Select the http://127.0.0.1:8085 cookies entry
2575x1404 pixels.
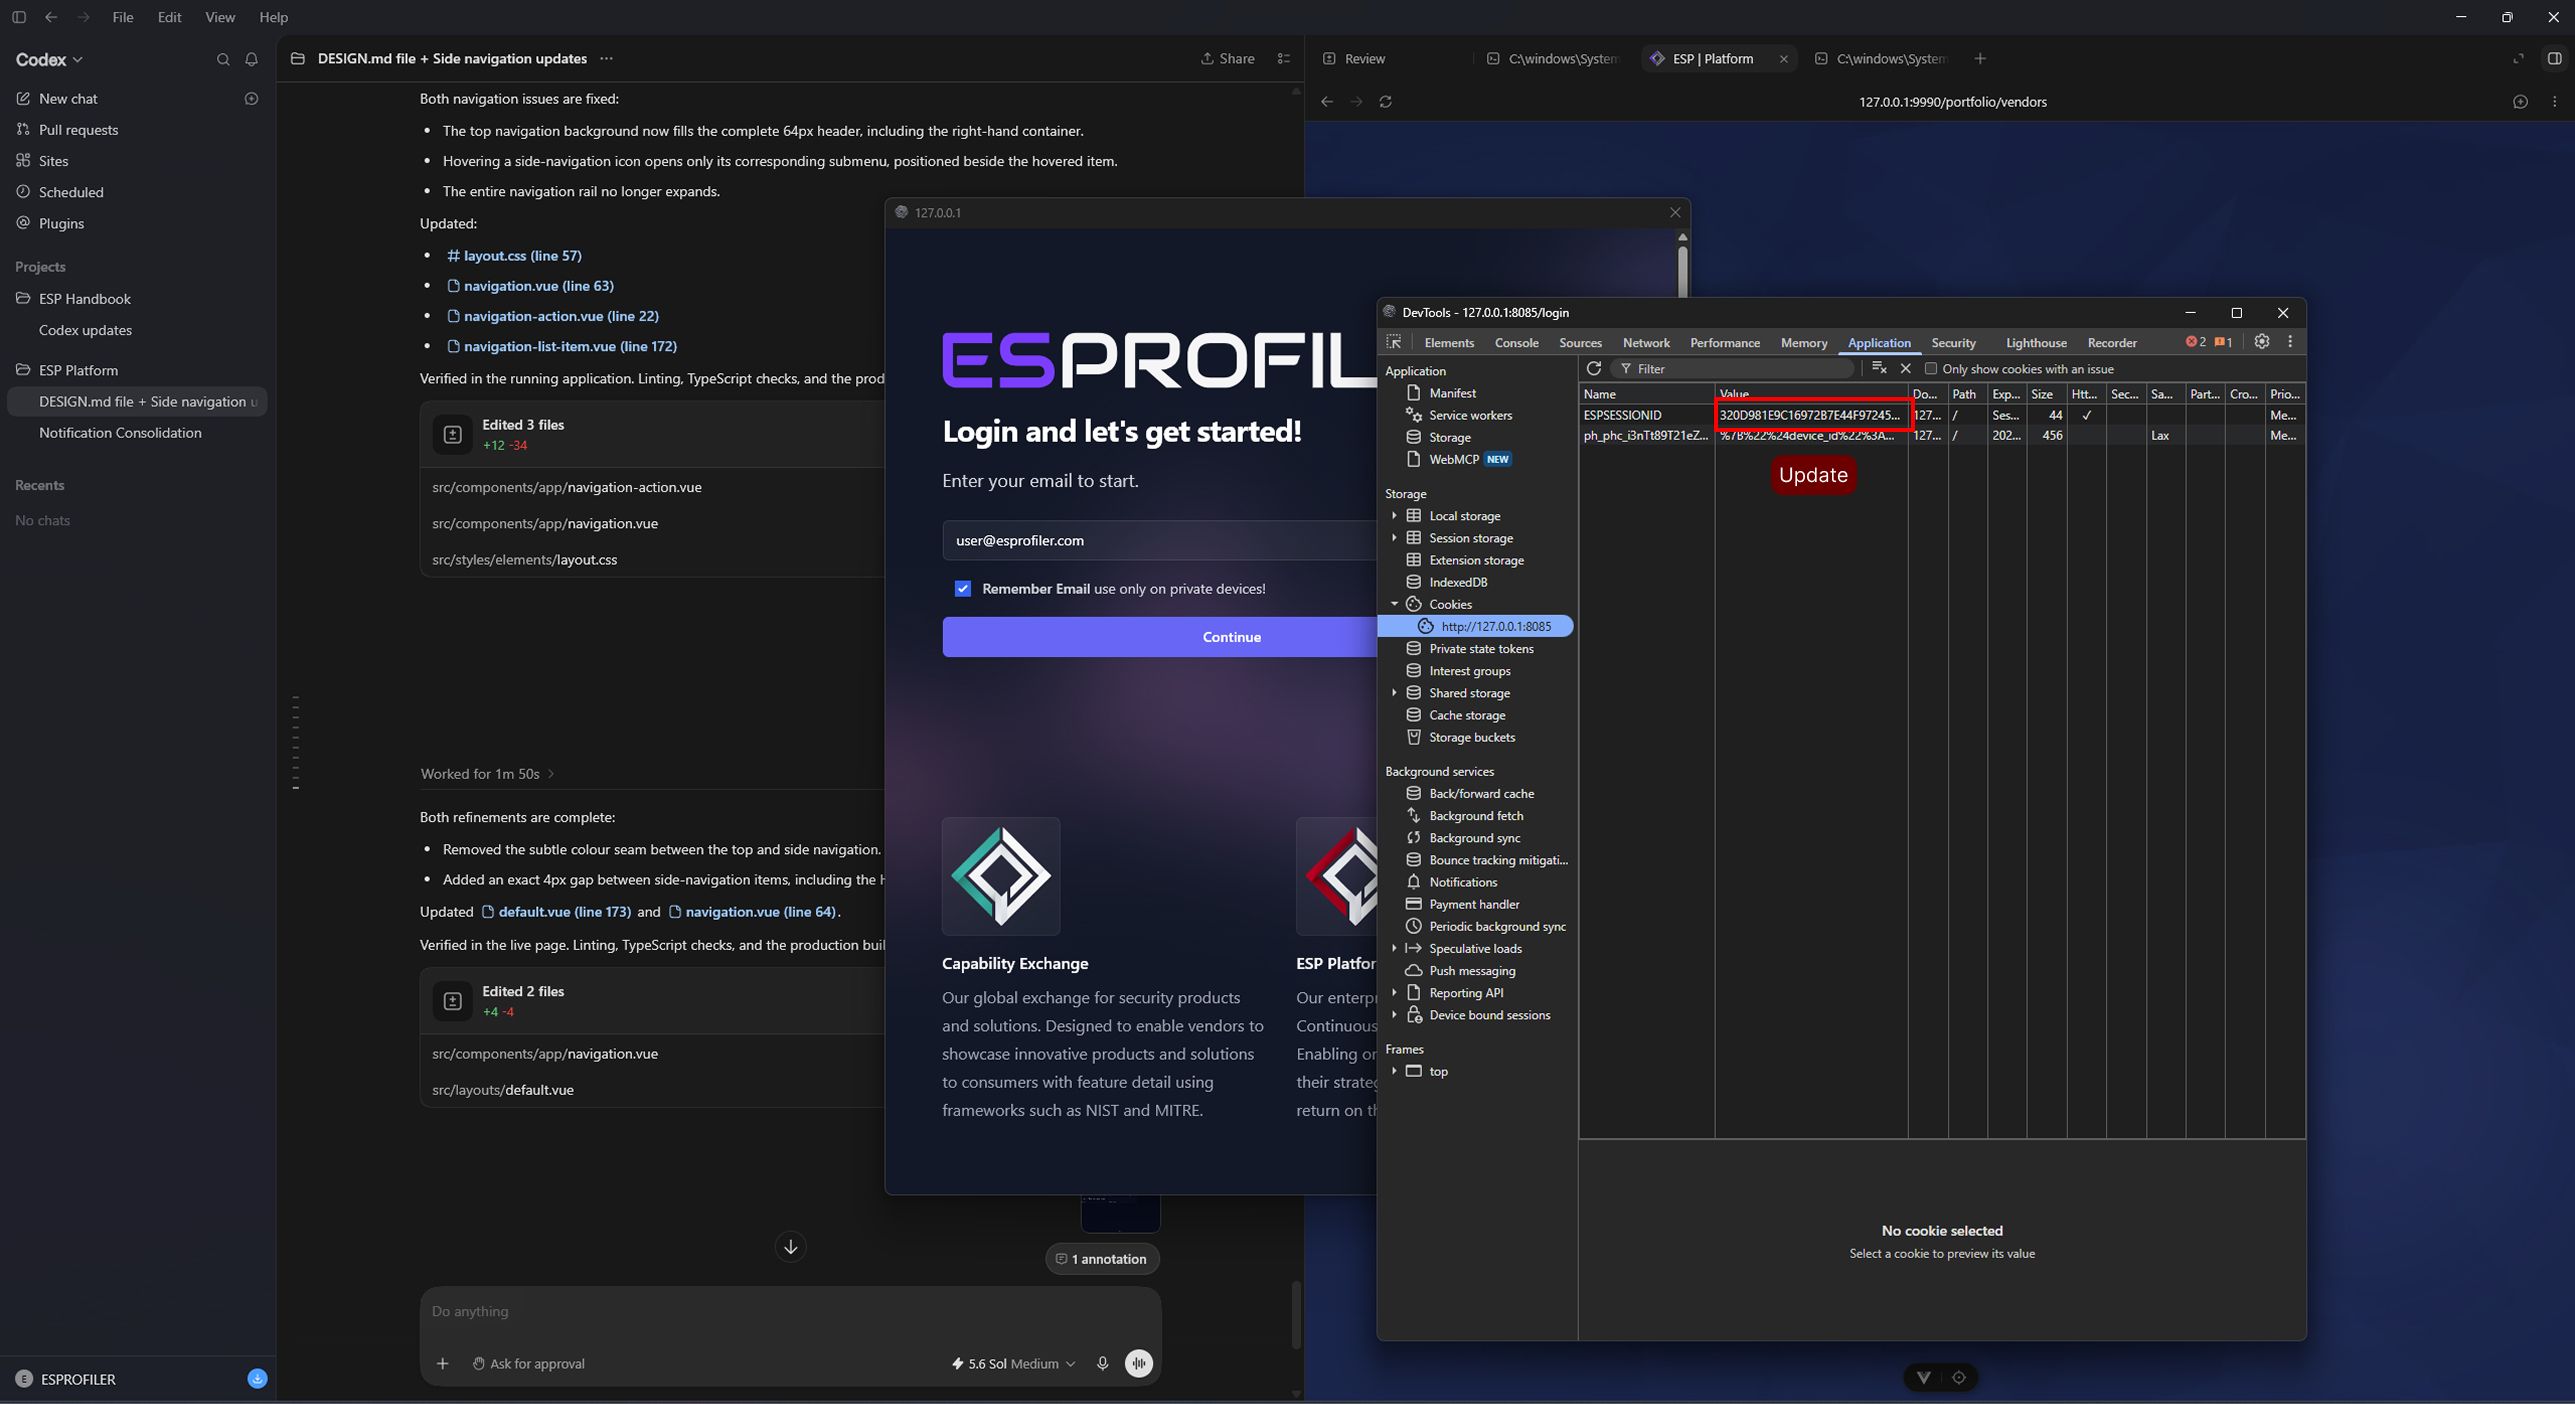point(1476,626)
